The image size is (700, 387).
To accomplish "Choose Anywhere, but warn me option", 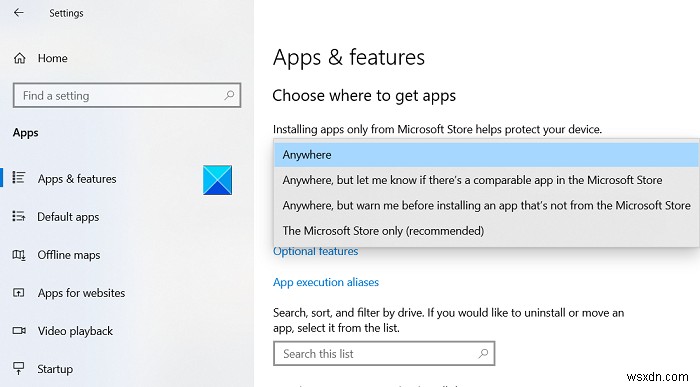I will click(x=486, y=205).
